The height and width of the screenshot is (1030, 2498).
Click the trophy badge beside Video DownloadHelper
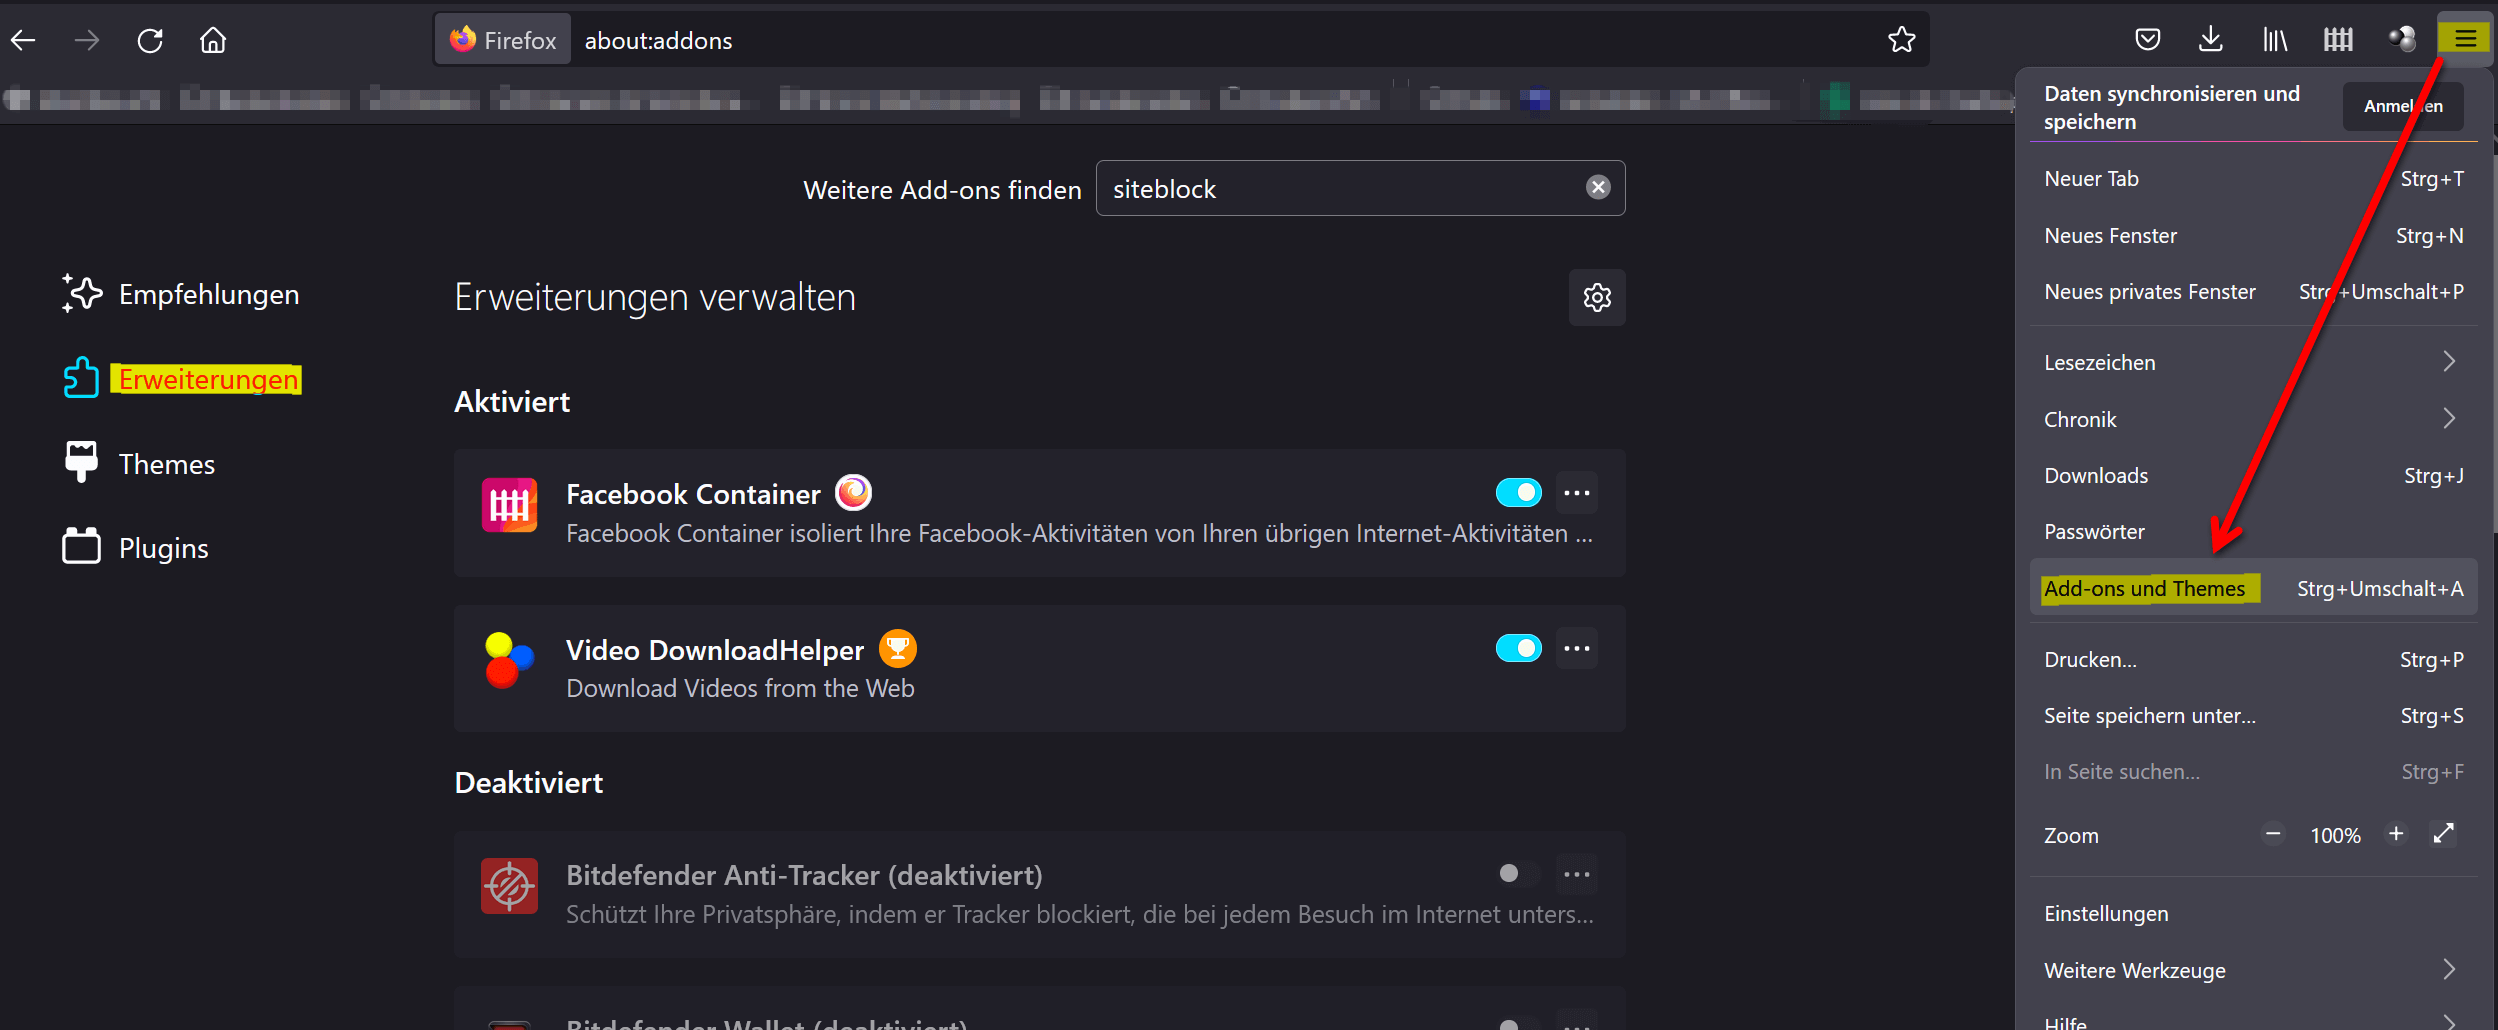[x=897, y=649]
